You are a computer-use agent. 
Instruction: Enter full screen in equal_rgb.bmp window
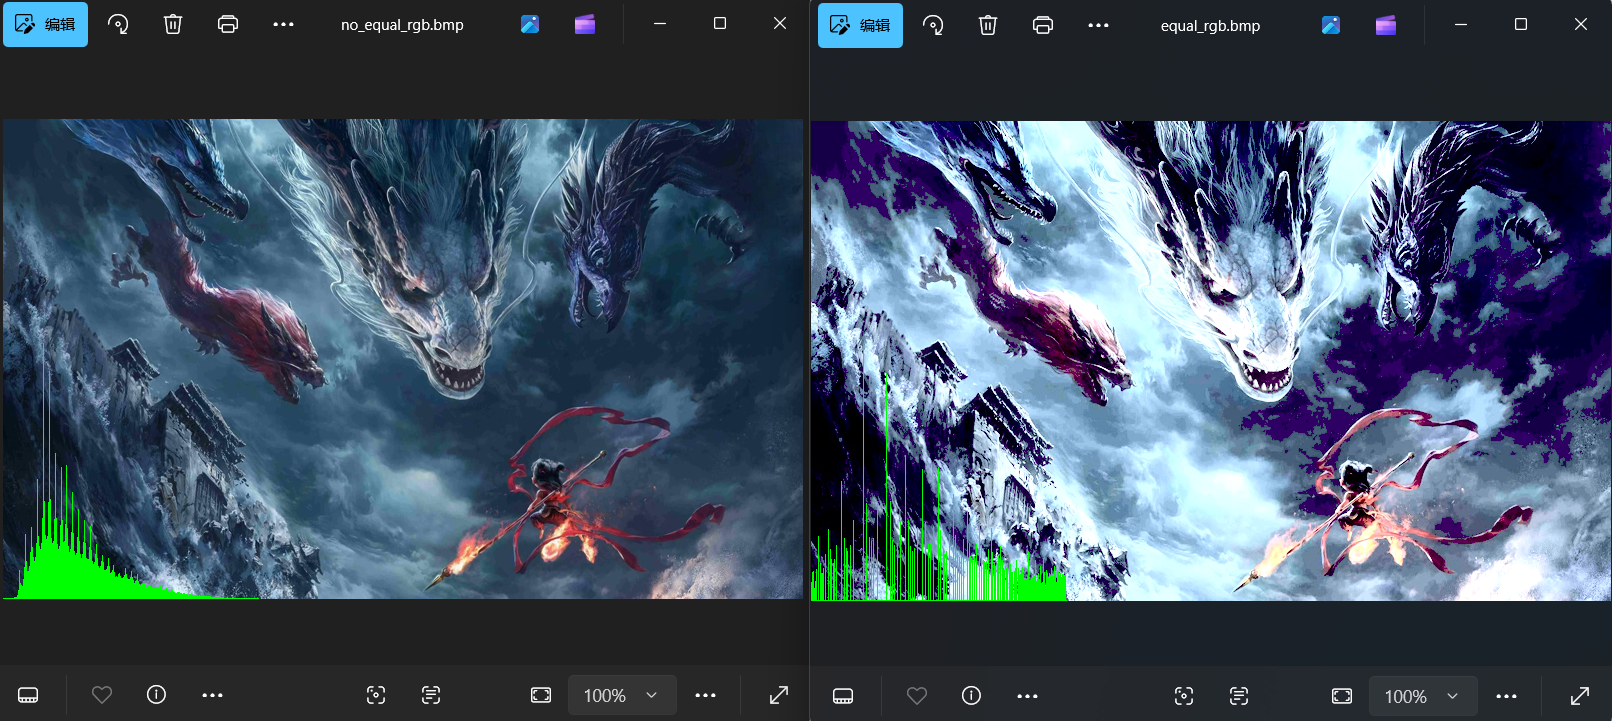coord(1580,696)
